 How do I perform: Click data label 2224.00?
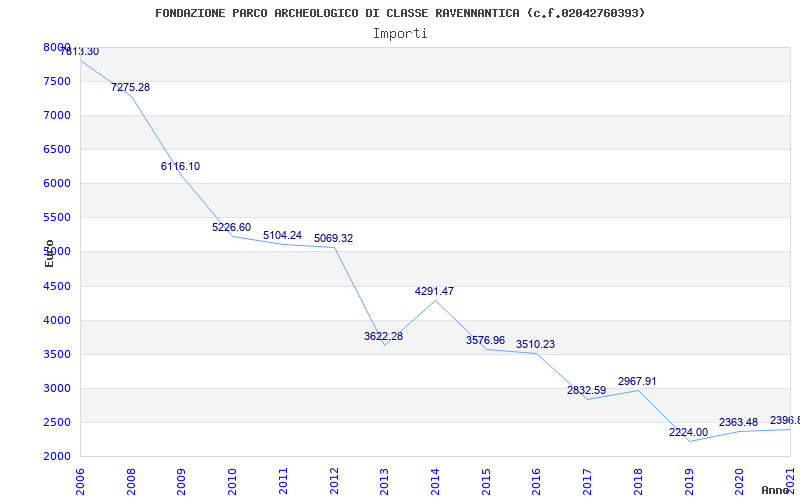point(688,433)
